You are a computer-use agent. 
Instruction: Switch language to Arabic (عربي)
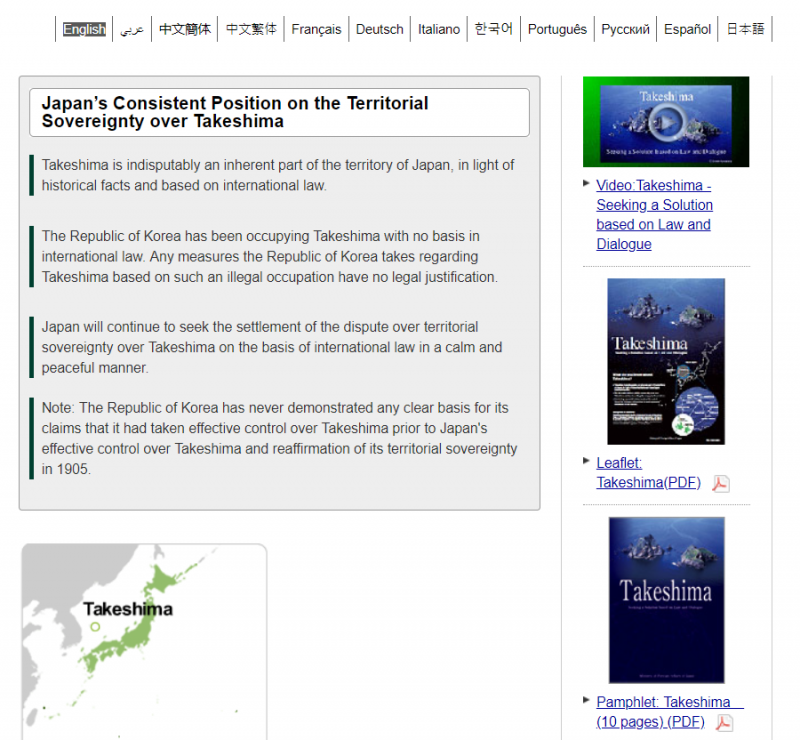tap(132, 29)
